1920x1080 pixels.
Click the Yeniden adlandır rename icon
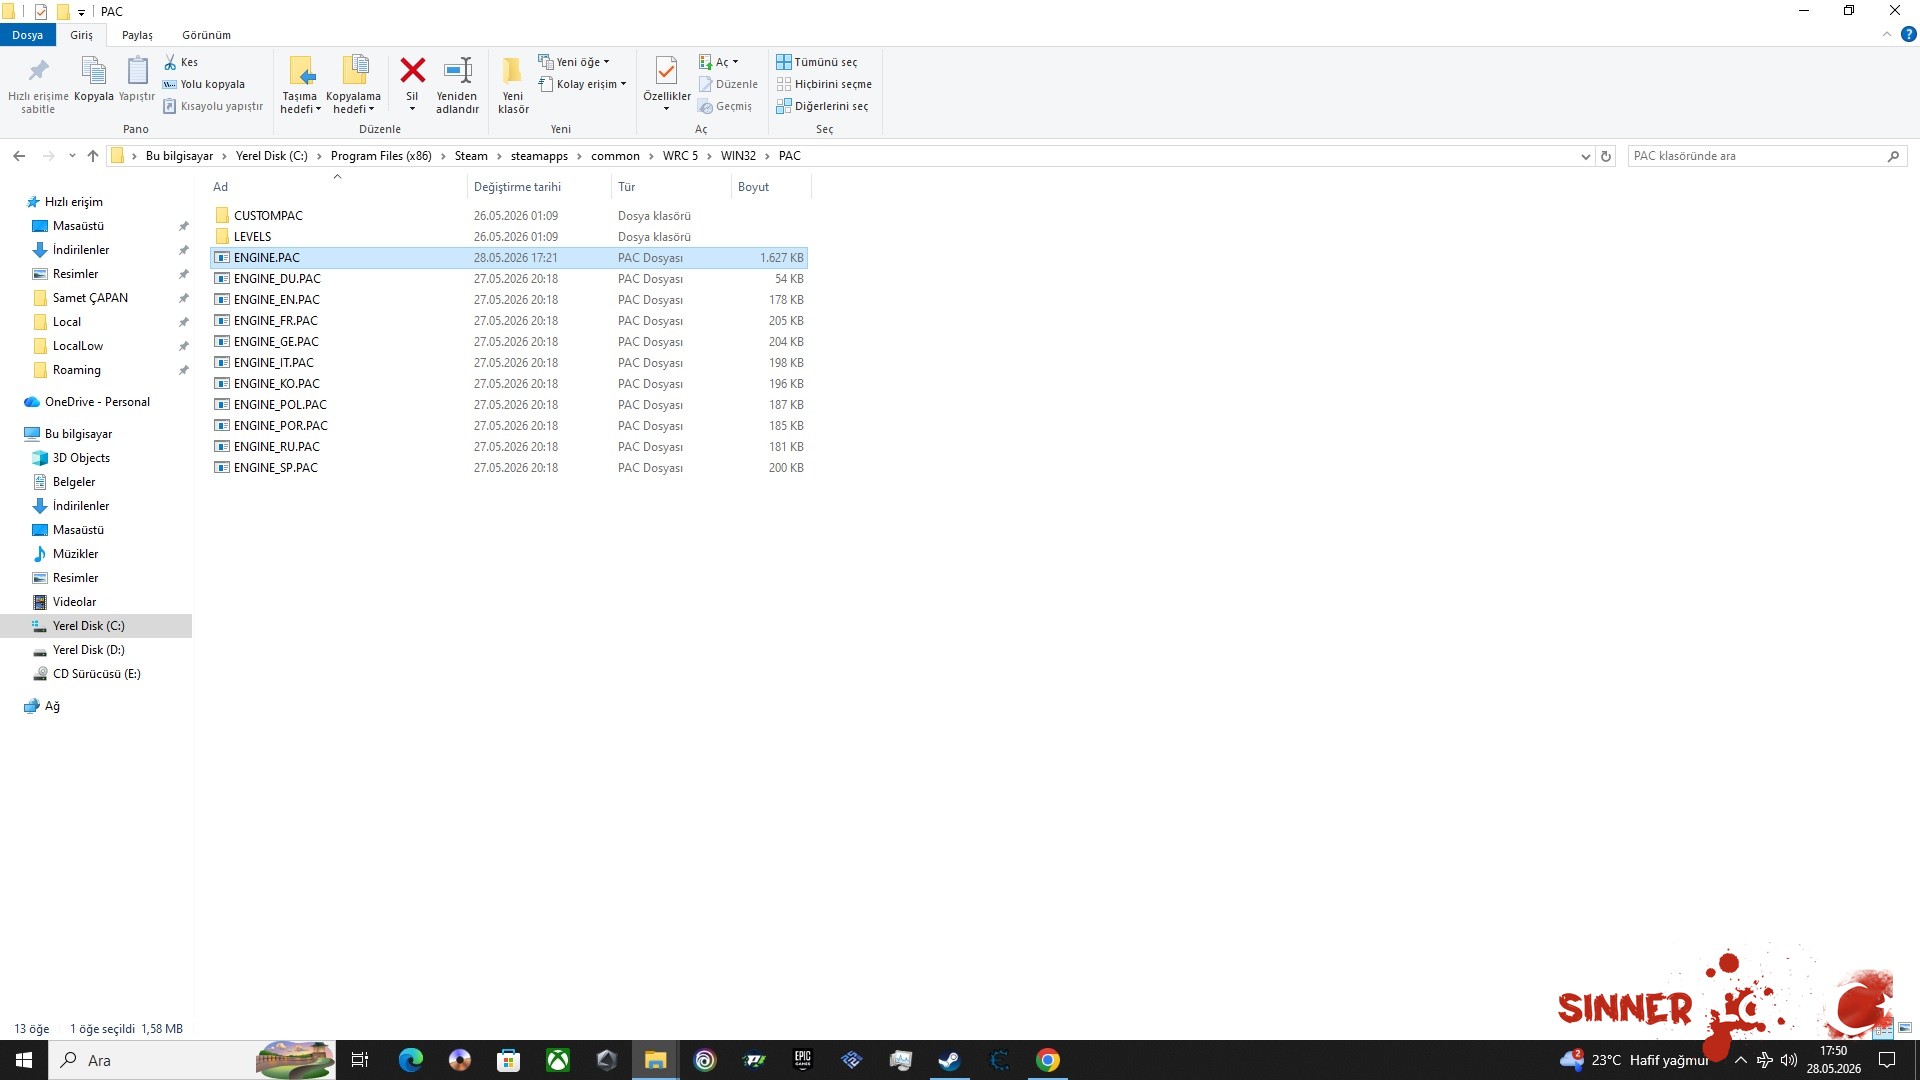458,71
